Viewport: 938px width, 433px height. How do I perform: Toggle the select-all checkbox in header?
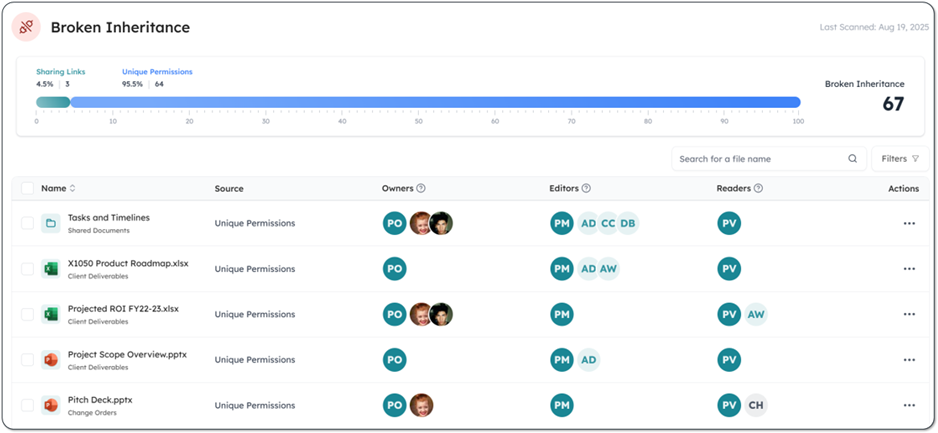27,188
